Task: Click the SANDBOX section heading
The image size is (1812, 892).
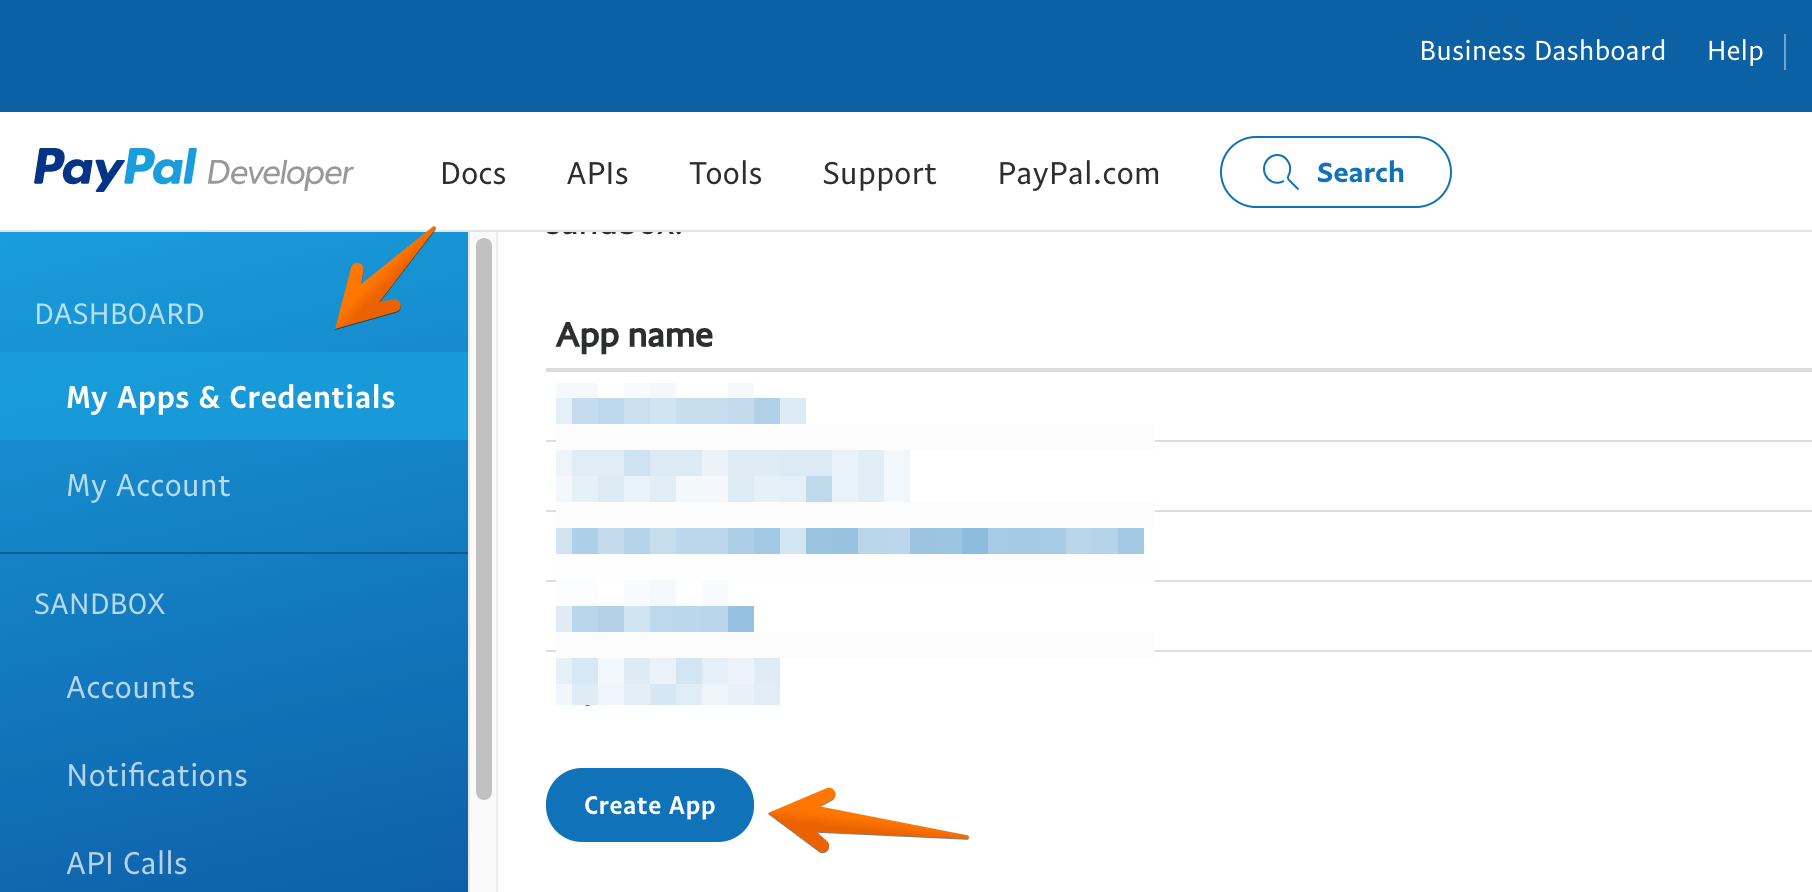Action: click(x=99, y=604)
